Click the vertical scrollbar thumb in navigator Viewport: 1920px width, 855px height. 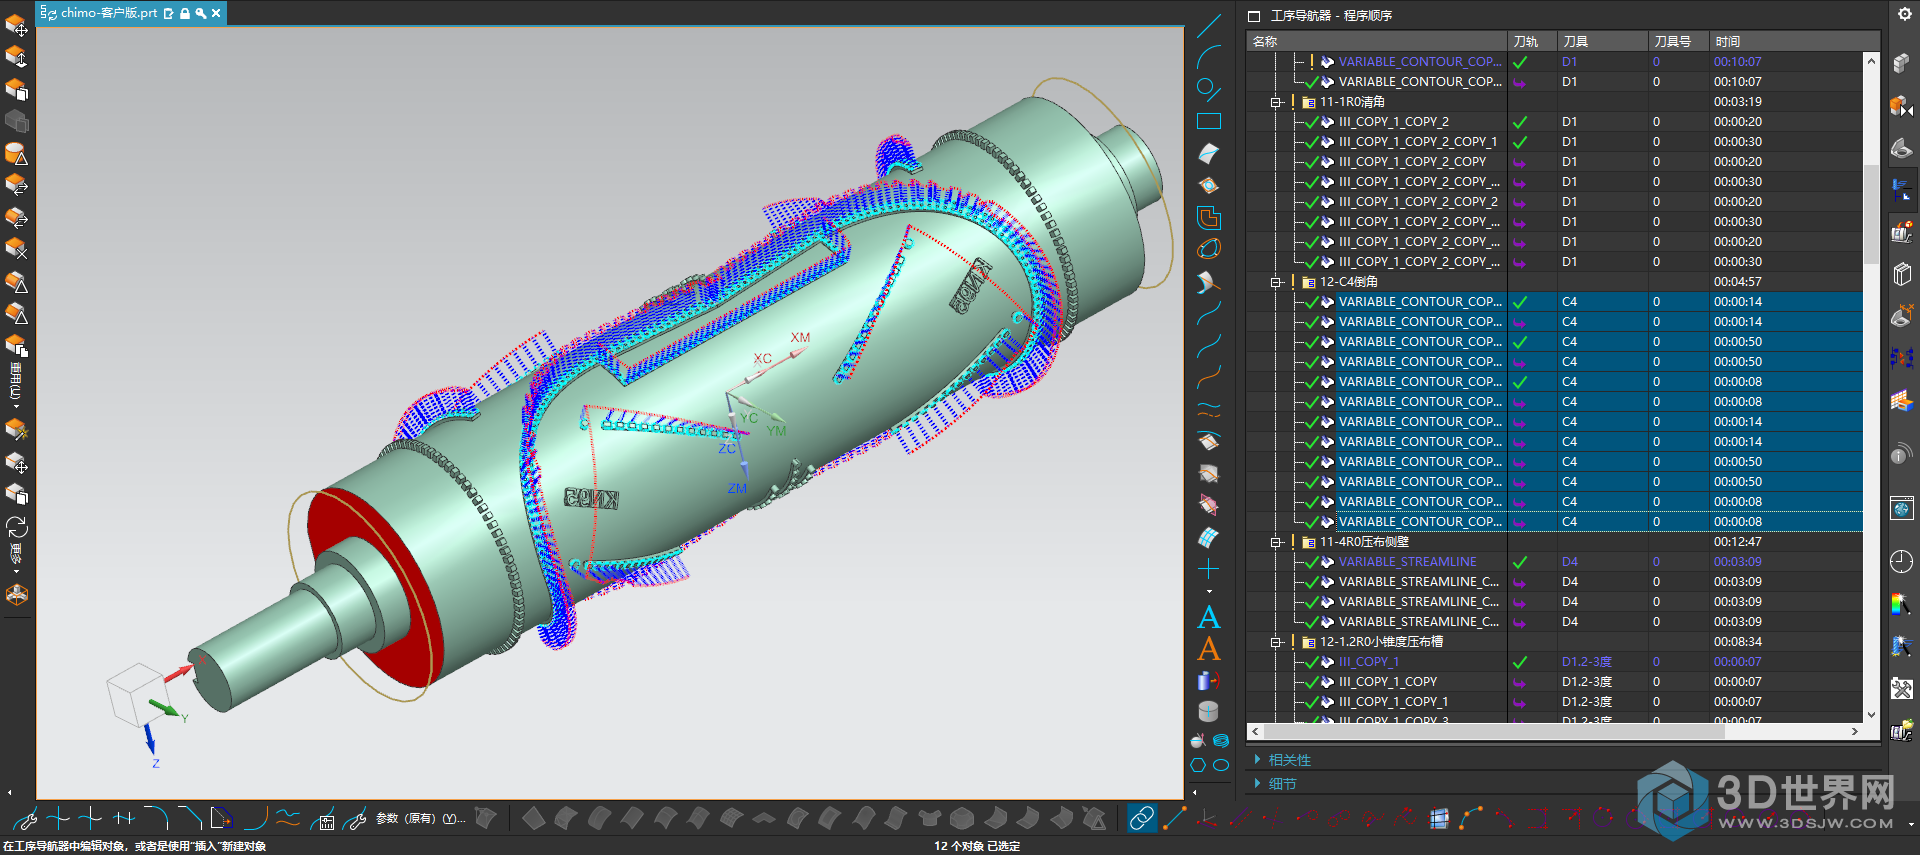(x=1871, y=214)
